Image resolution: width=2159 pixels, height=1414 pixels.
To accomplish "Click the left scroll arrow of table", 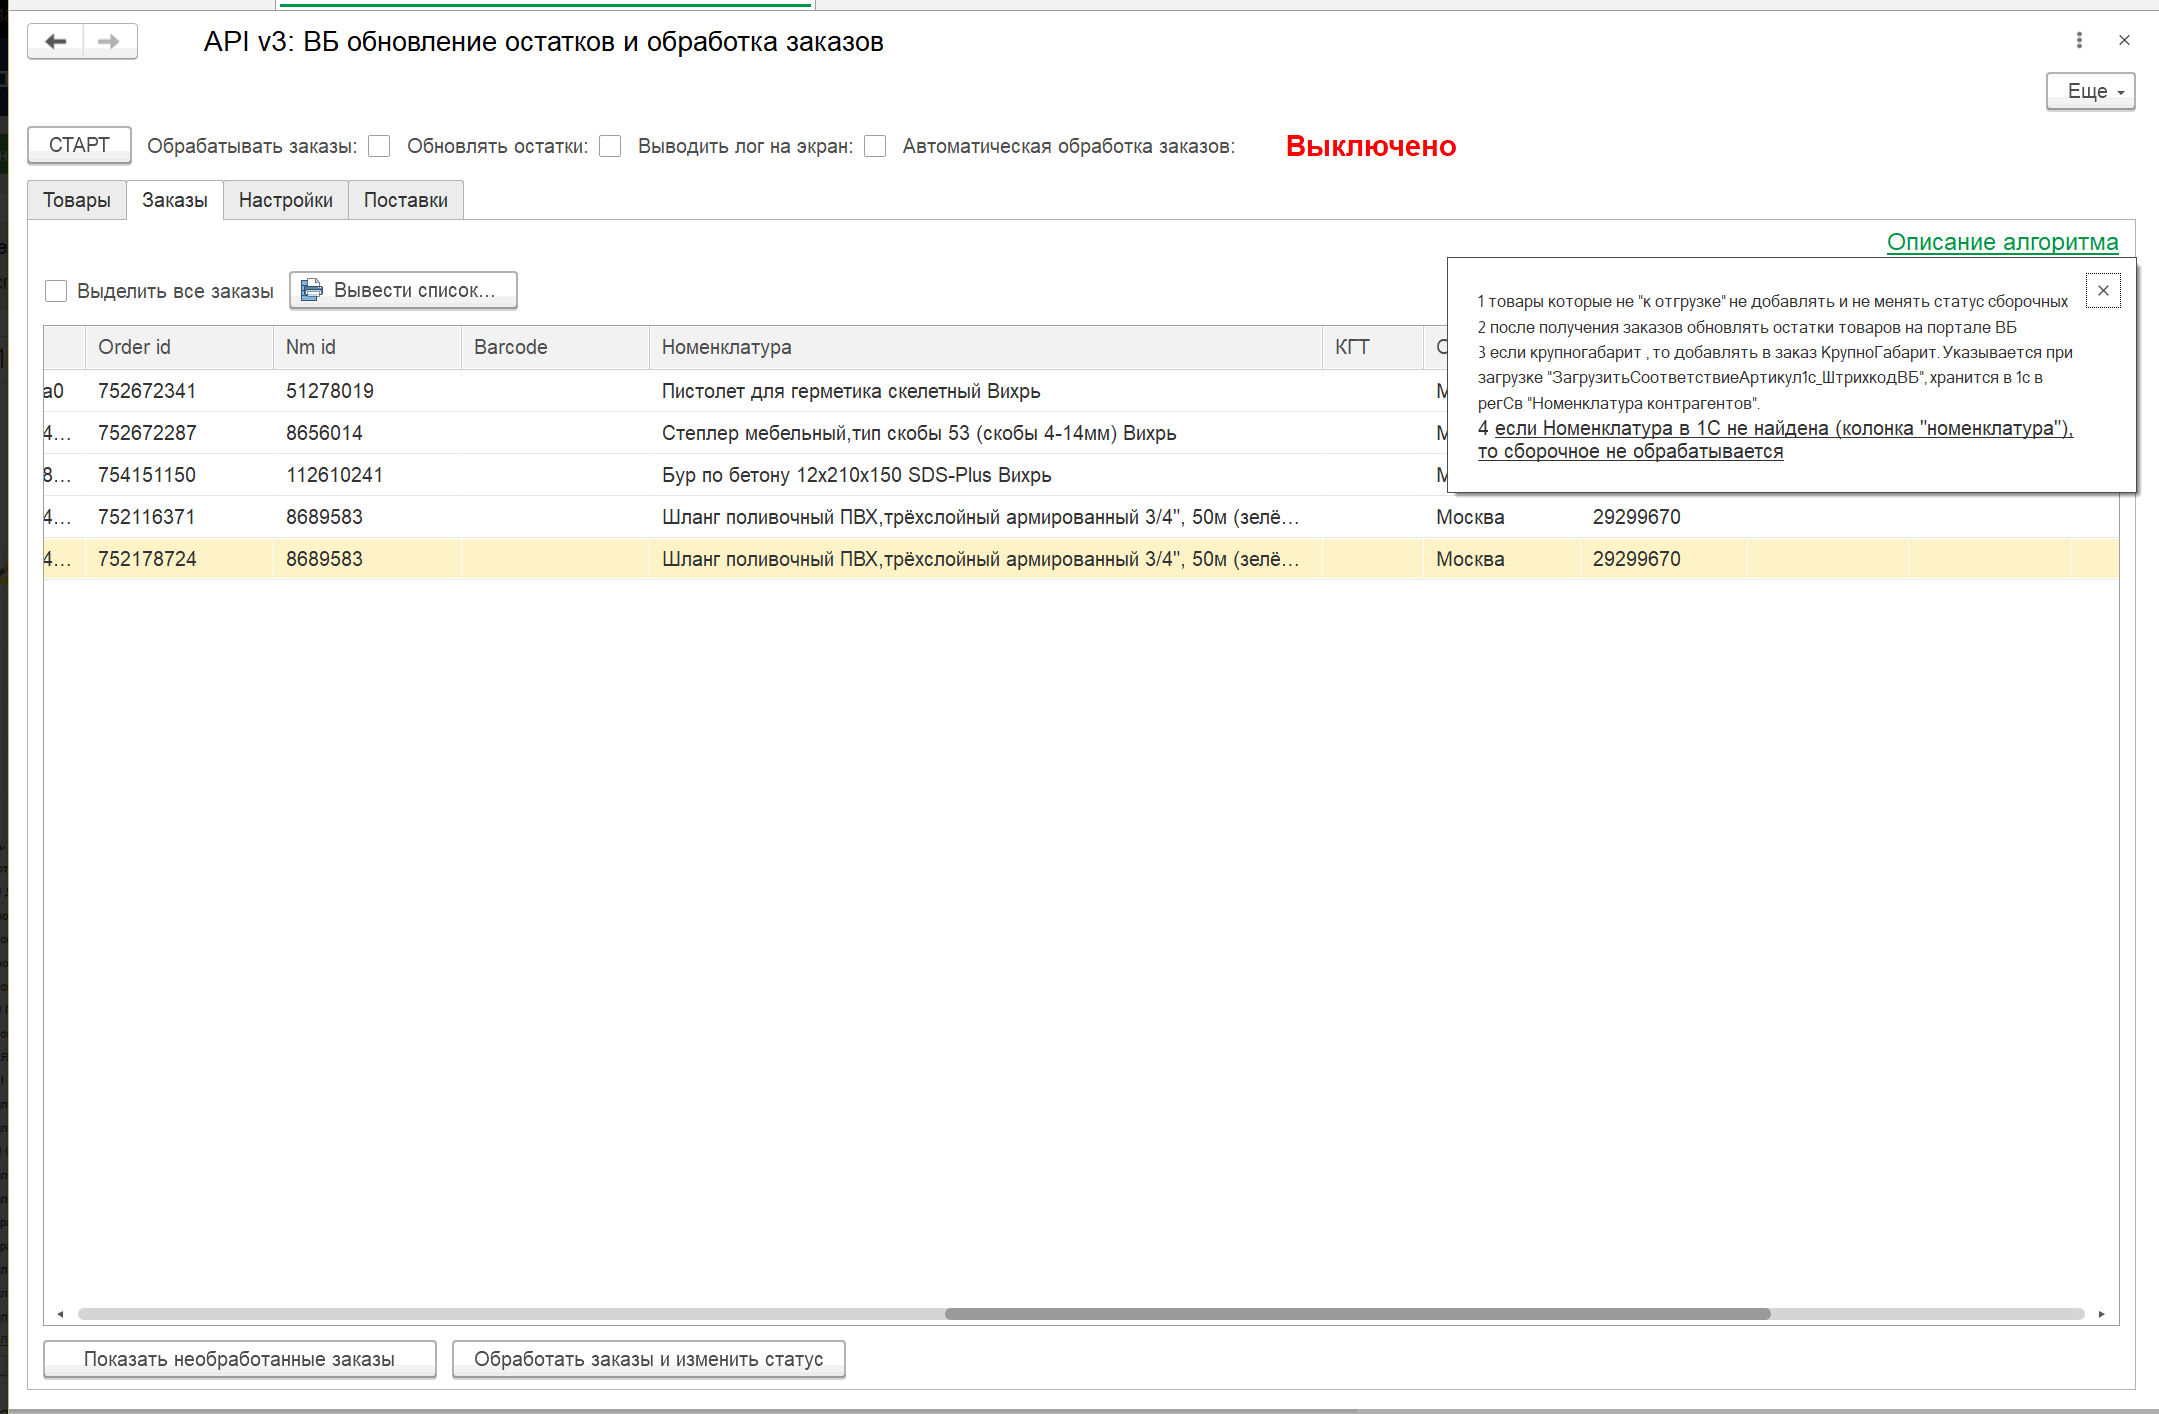I will point(60,1314).
